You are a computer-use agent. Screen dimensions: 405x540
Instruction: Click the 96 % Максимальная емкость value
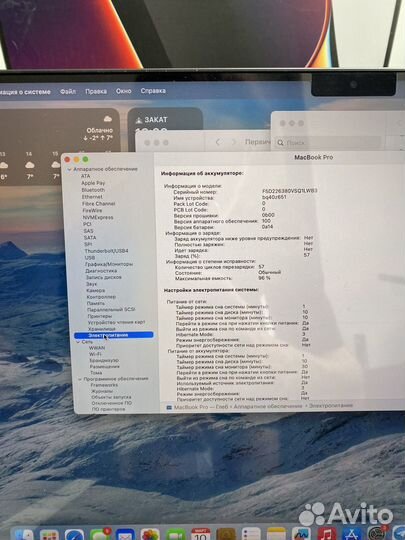[264, 278]
